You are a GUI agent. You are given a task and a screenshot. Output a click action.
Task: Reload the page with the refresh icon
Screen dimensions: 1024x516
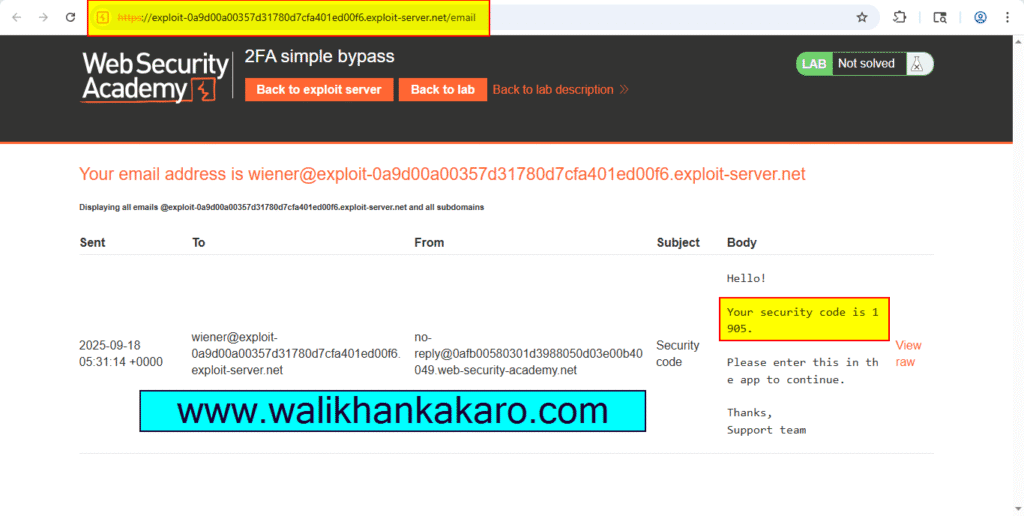pos(71,18)
